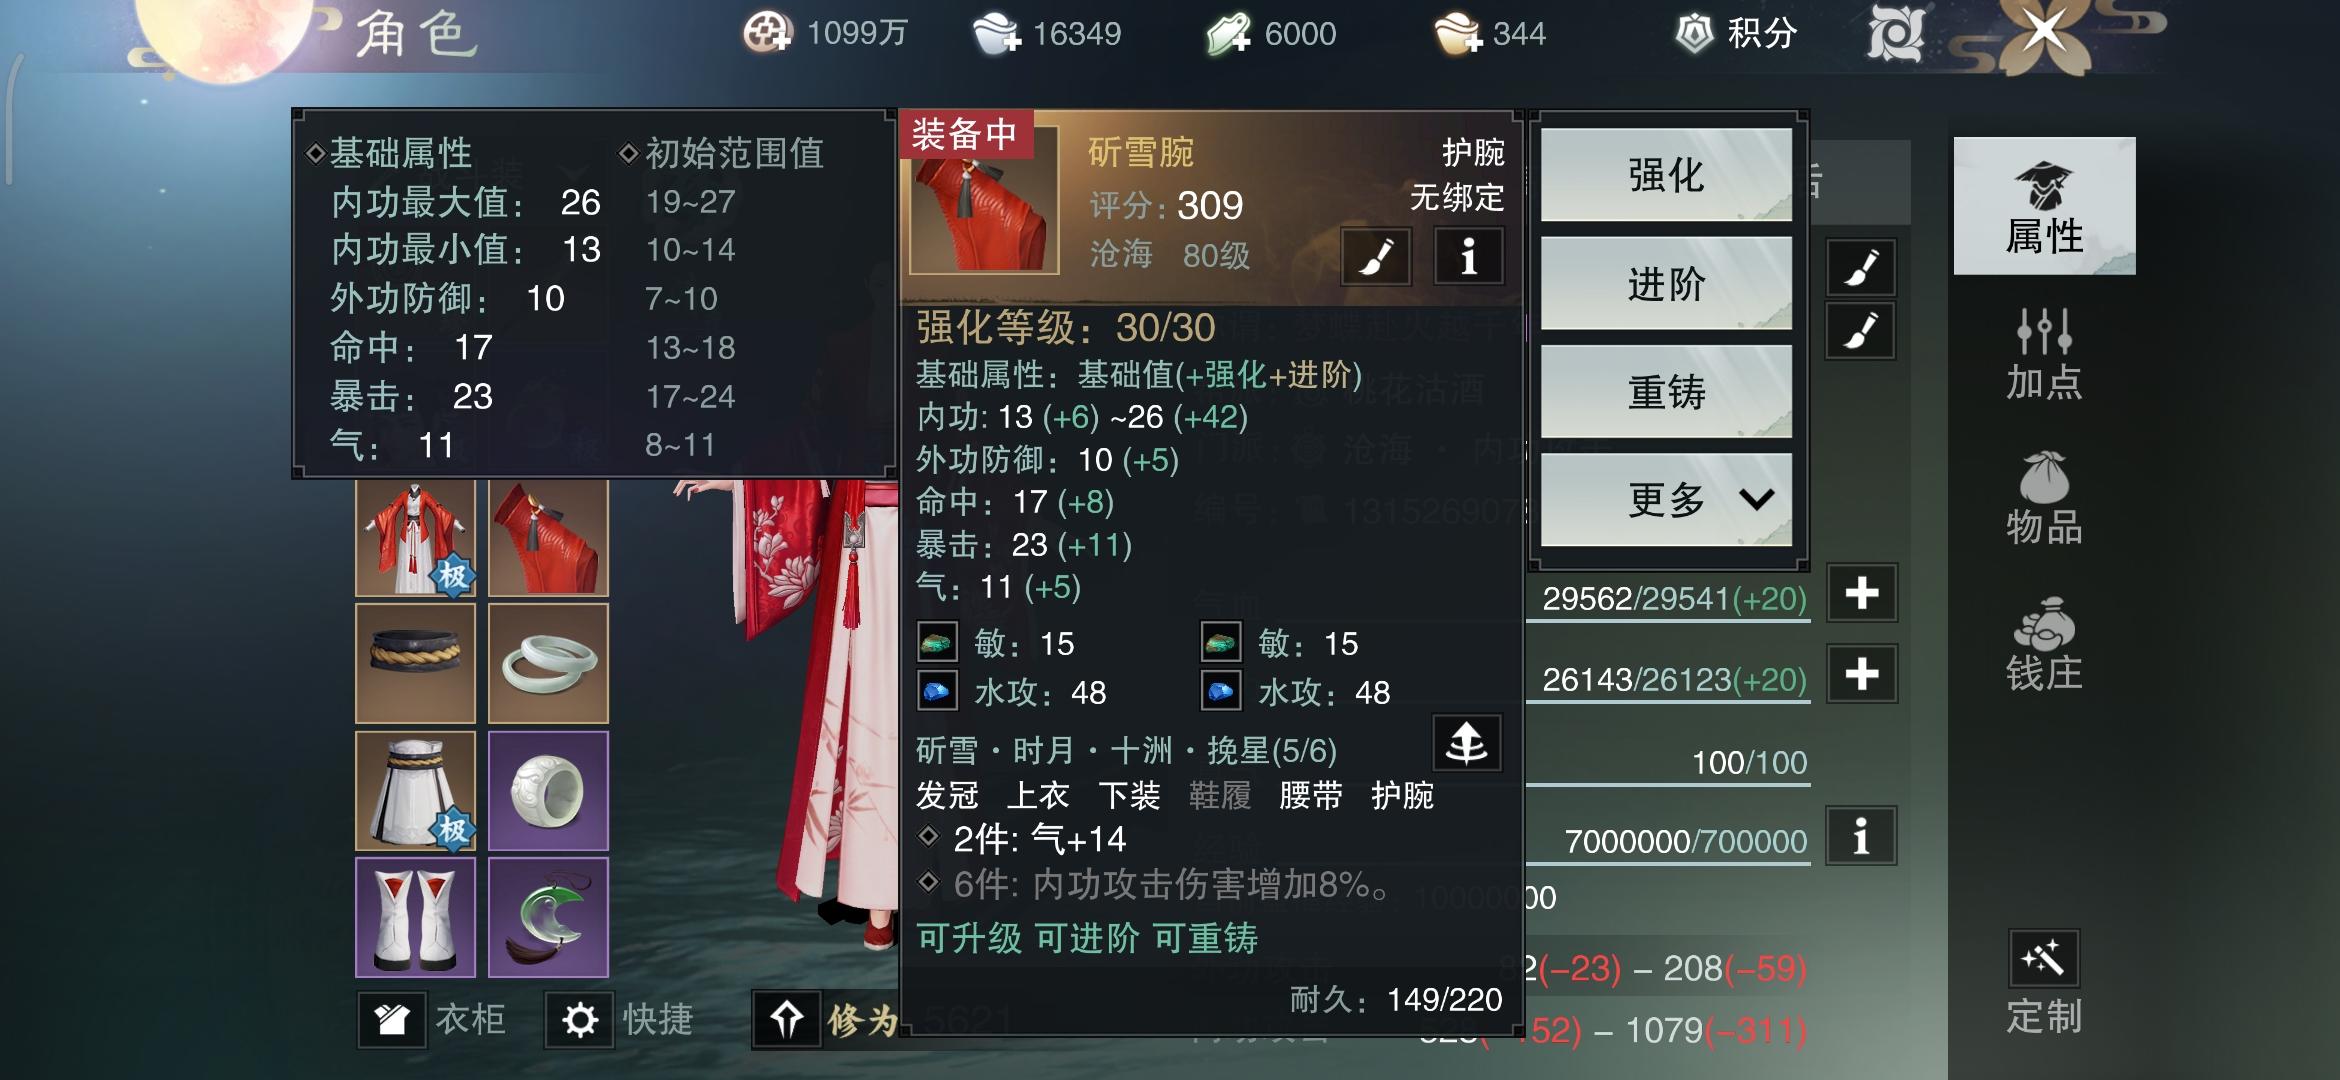Image resolution: width=2340 pixels, height=1080 pixels.
Task: Tap the brush icon in equipment tooltip
Action: 1376,257
